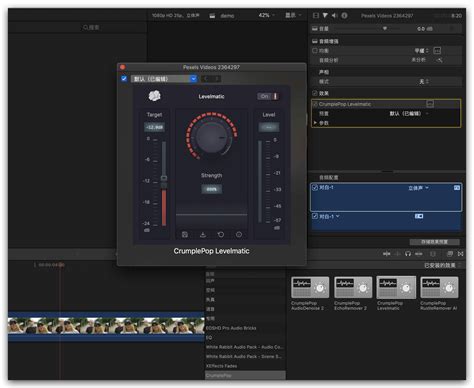Click the channel icon on second 对白-1 row
The width and height of the screenshot is (474, 388).
(419, 216)
